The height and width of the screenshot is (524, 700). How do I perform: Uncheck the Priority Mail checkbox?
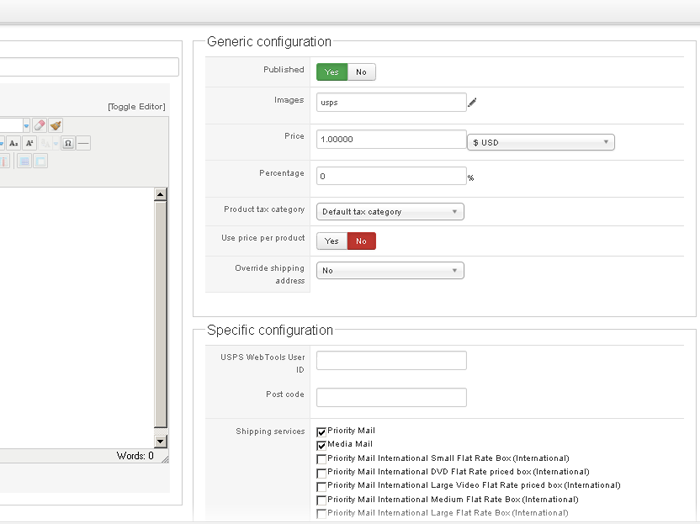[321, 431]
